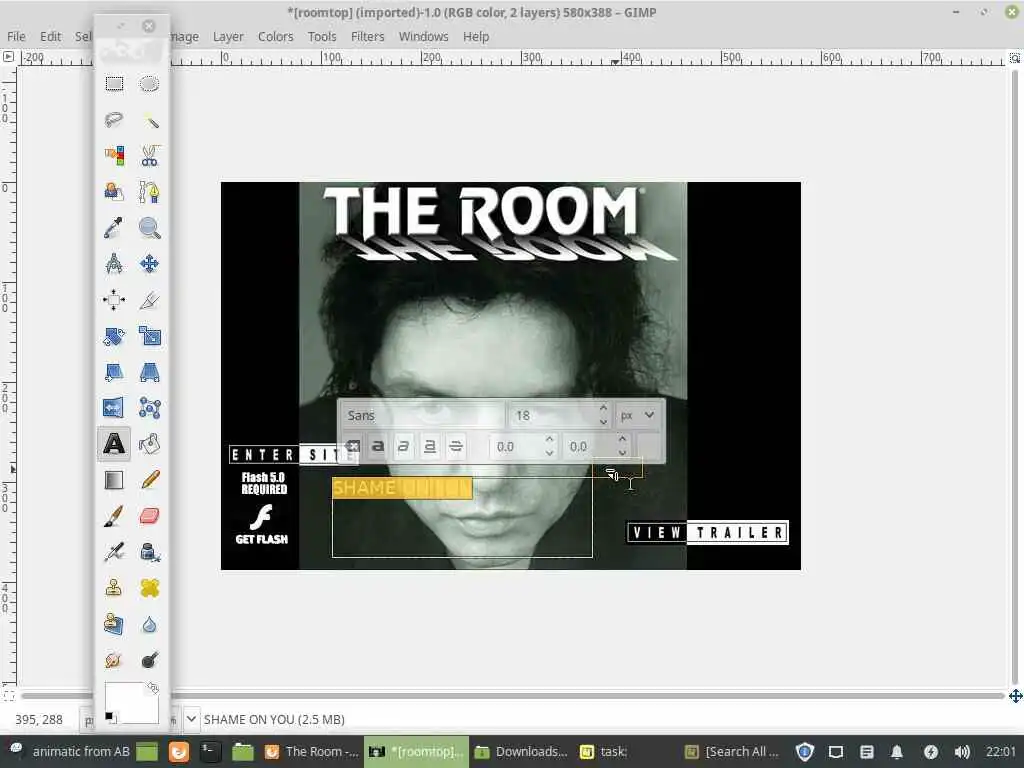Choose the Alignment tool

(114, 300)
